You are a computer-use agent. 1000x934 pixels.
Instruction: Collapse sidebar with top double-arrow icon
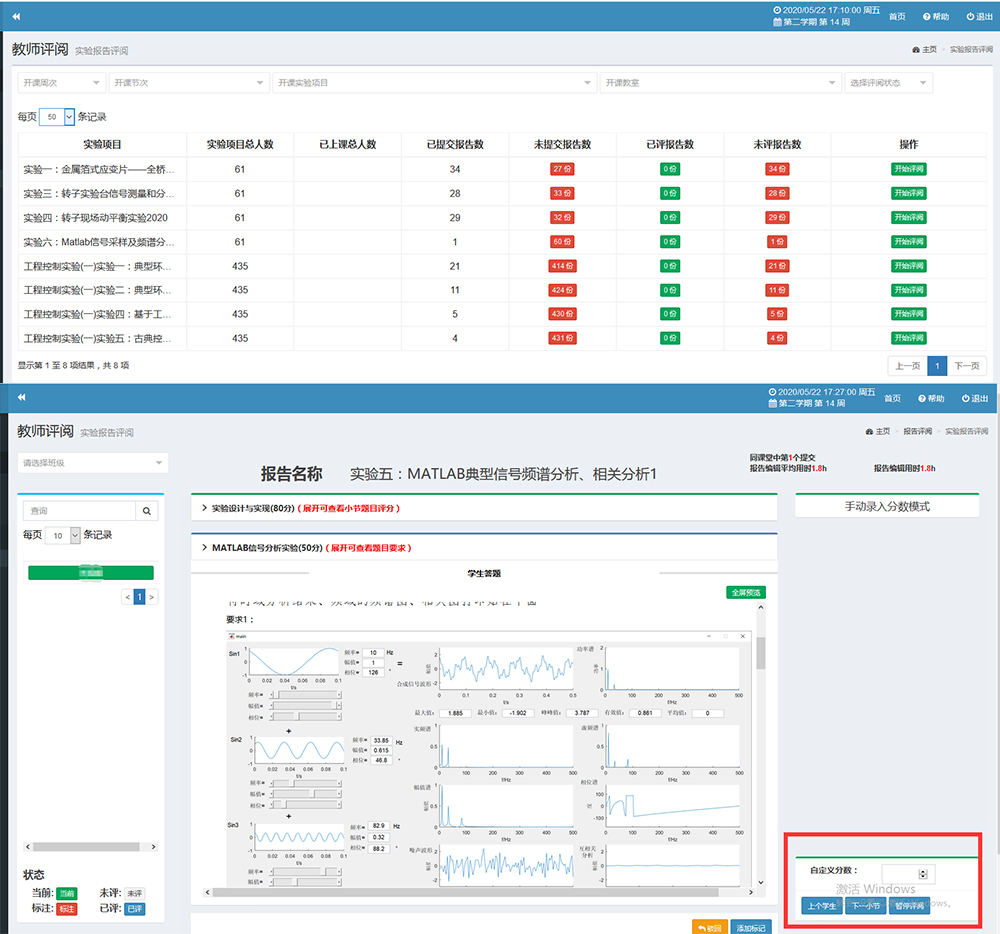(16, 17)
